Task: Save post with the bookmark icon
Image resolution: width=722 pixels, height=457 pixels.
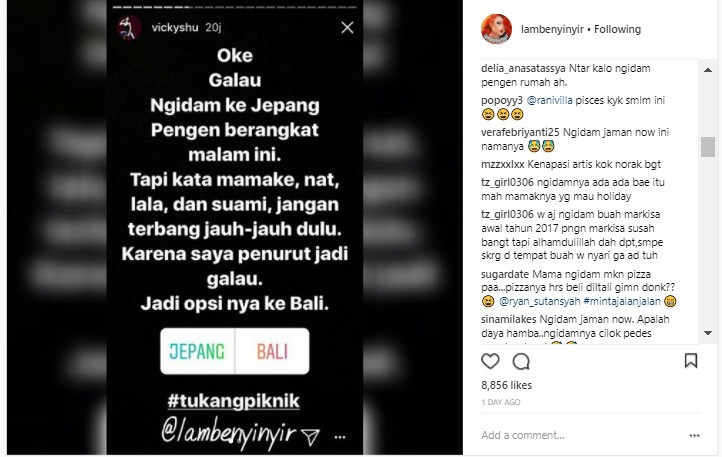Action: coord(691,360)
